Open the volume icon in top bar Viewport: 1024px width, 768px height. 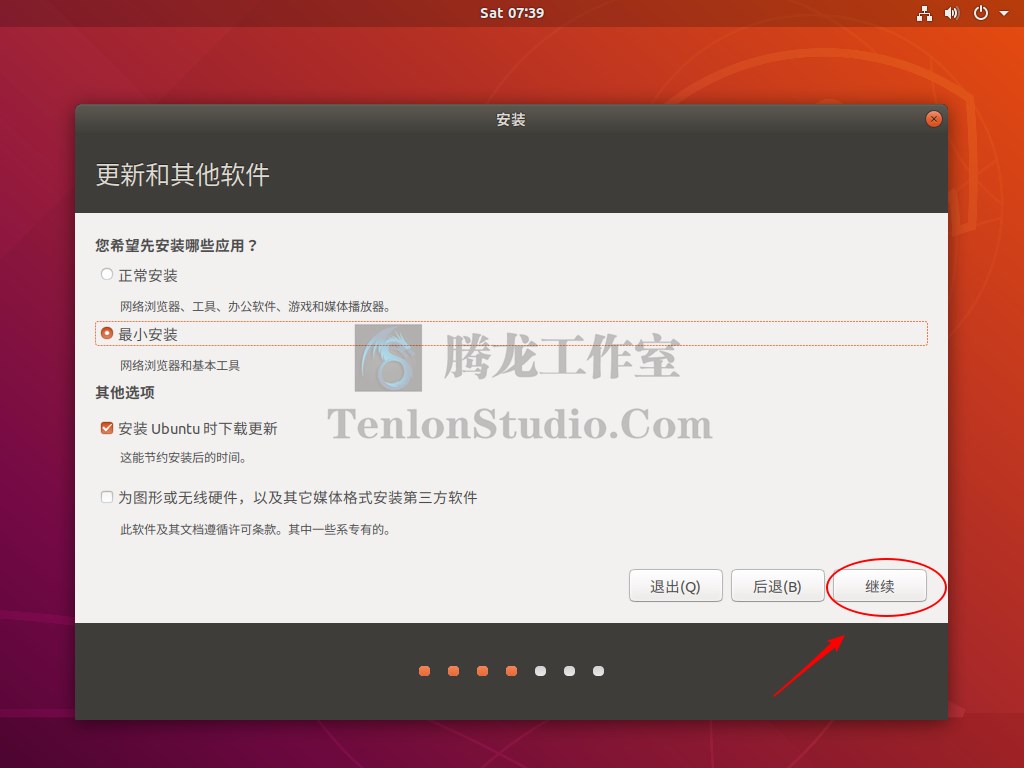(952, 13)
